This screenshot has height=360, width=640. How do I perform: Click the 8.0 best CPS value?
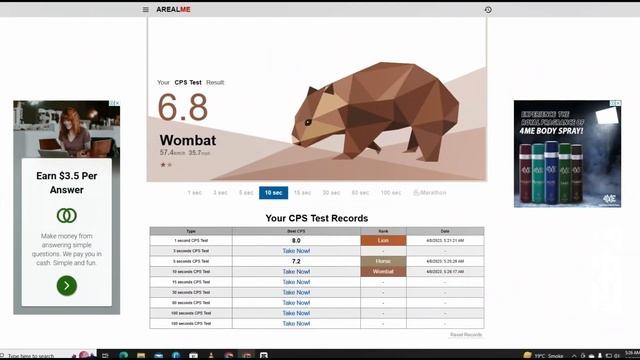click(x=296, y=241)
